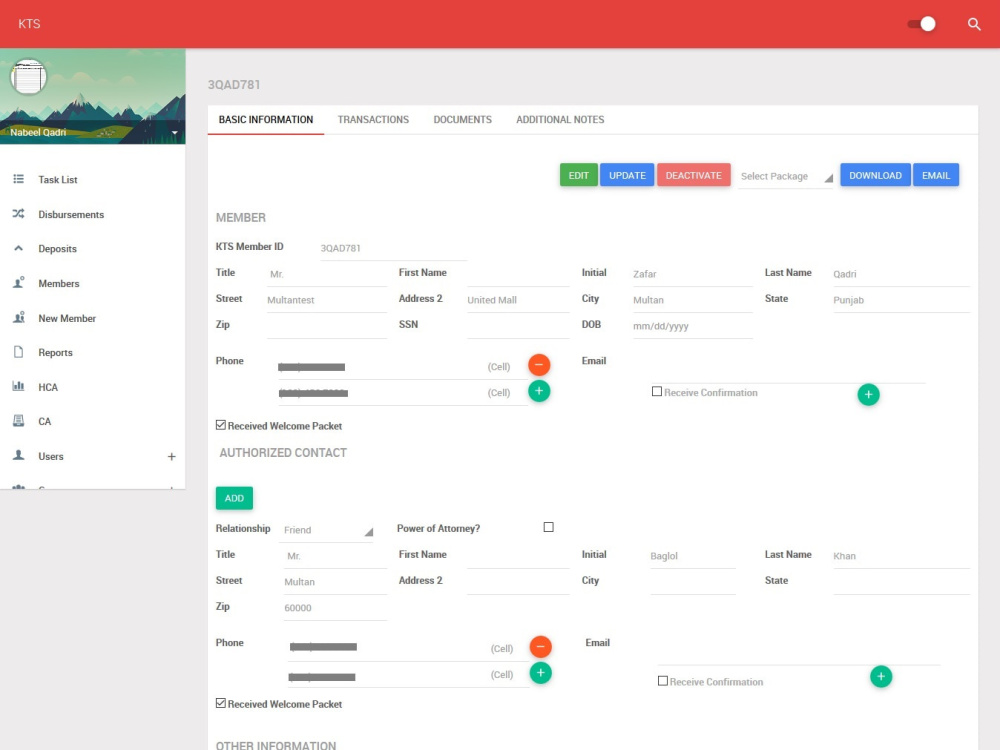Click the green Edit button

point(578,175)
